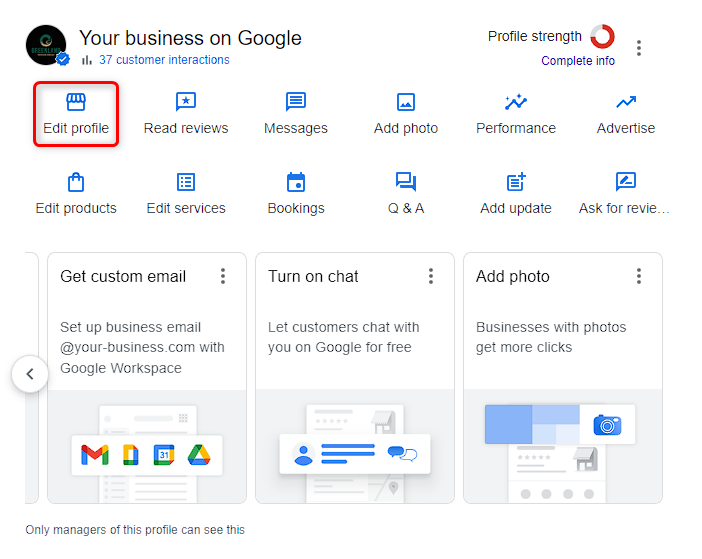702x559 pixels.
Task: Open the Add photo card title
Action: (x=513, y=277)
